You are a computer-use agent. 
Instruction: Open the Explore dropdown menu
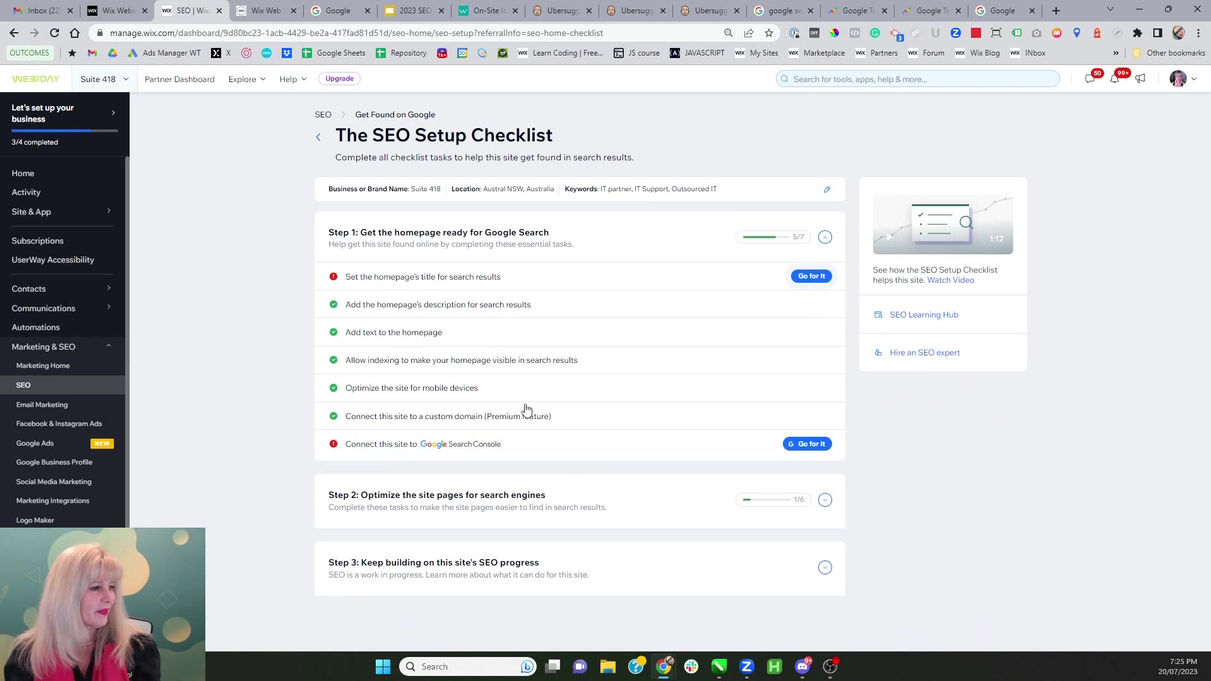coord(246,79)
